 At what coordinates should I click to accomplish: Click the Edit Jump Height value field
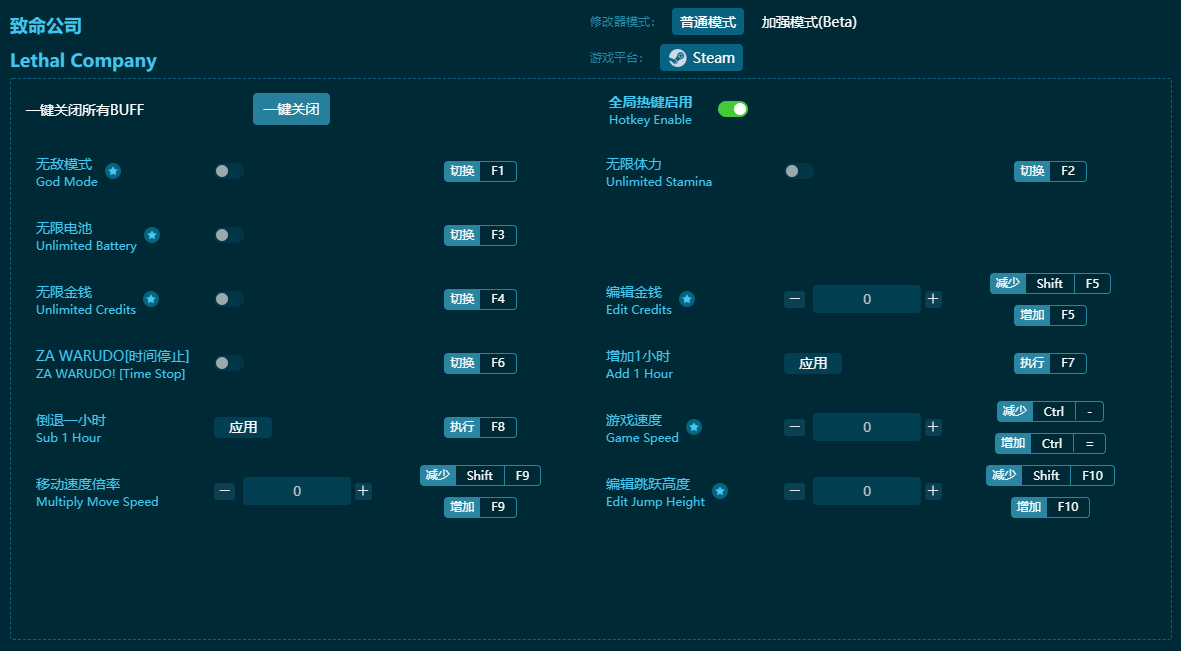866,491
